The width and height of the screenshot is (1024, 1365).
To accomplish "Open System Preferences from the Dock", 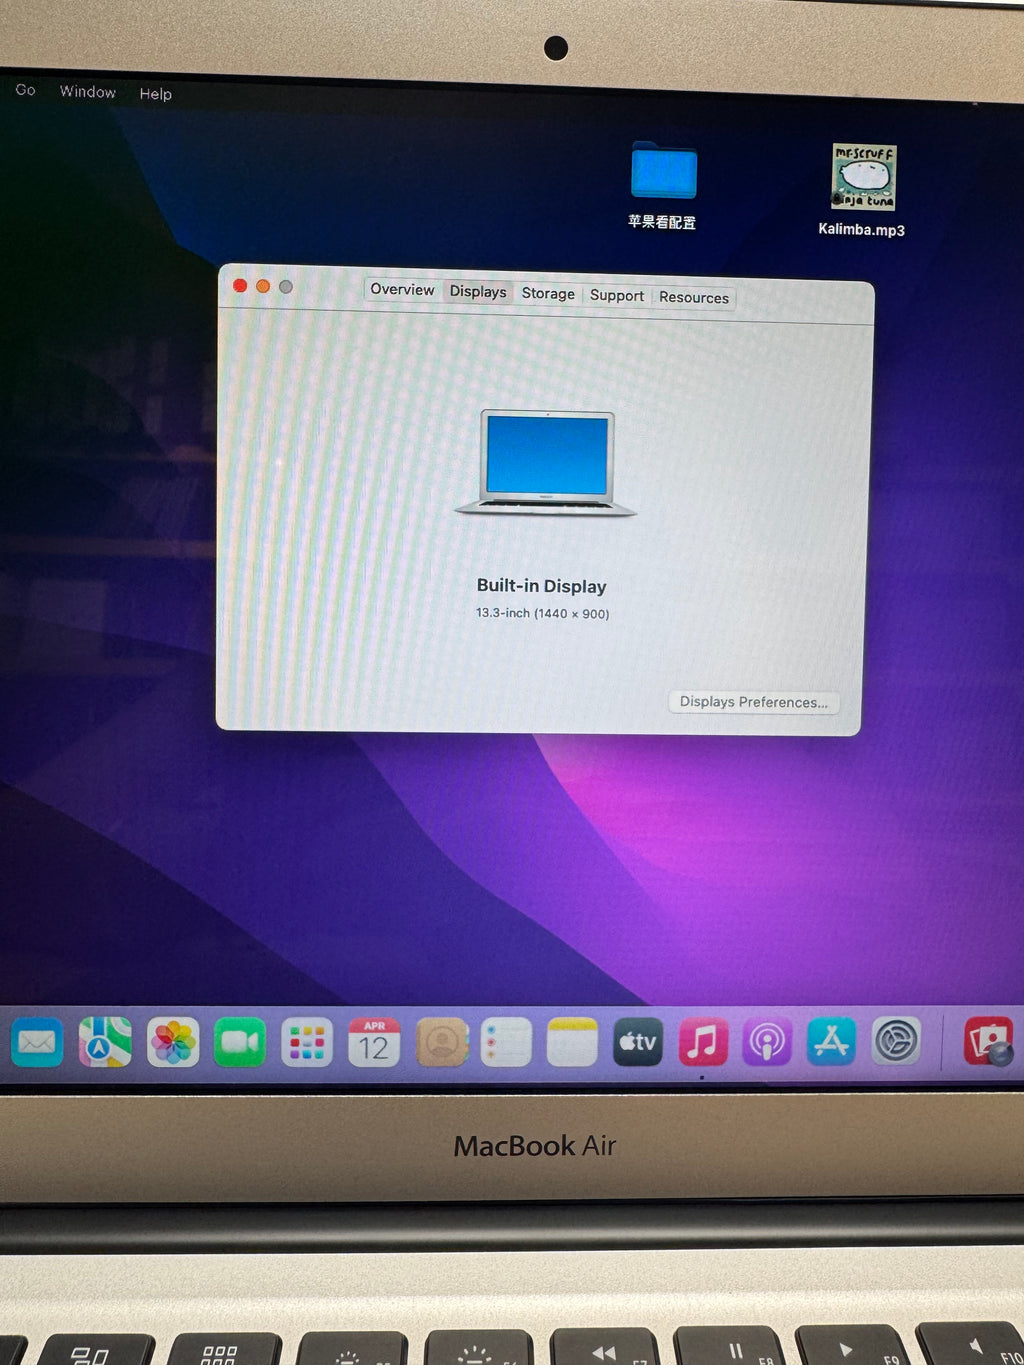I will (896, 1042).
